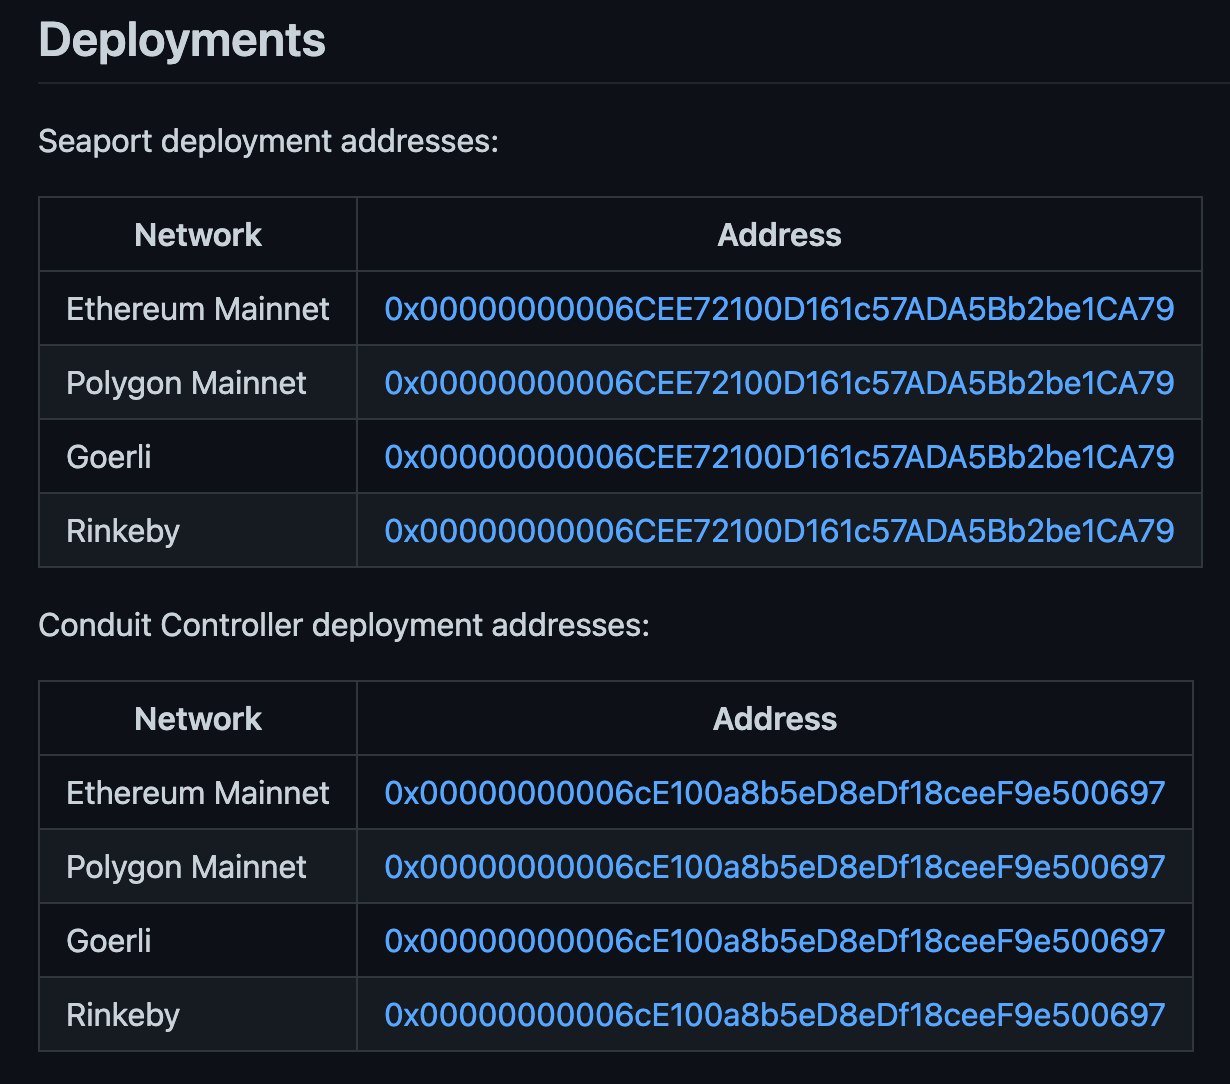This screenshot has height=1084, width=1230.
Task: Click the Deployments heading
Action: coord(182,41)
